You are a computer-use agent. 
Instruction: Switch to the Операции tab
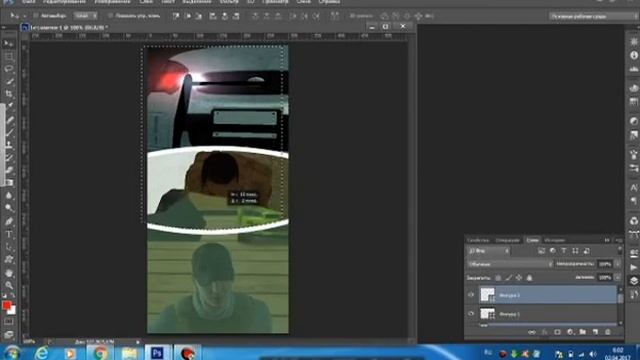[507, 240]
